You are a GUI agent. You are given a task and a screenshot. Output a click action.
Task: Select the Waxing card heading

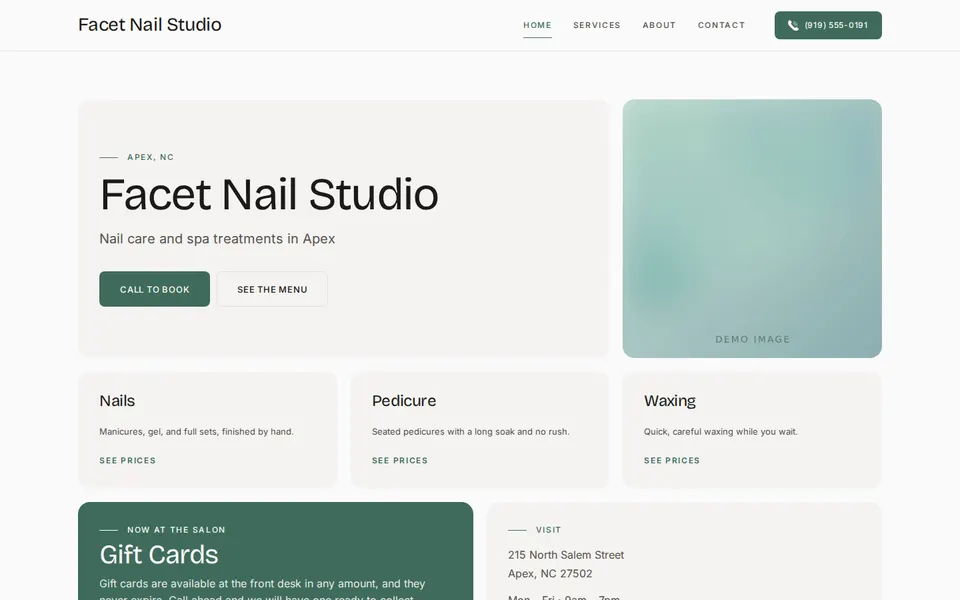click(x=670, y=400)
